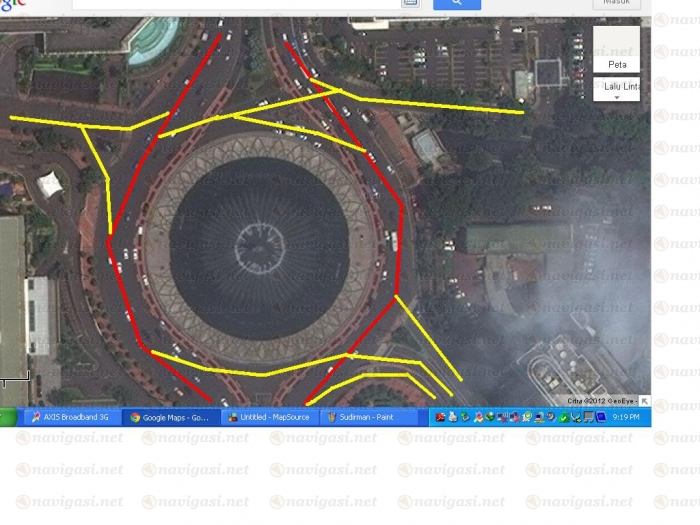Click the map copyright text Citra ©2012 GeoEye
This screenshot has height=525, width=700.
tap(595, 401)
